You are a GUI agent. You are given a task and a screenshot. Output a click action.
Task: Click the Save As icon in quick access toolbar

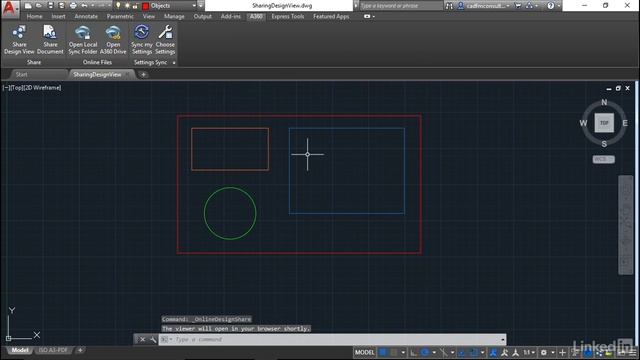pyautogui.click(x=62, y=6)
